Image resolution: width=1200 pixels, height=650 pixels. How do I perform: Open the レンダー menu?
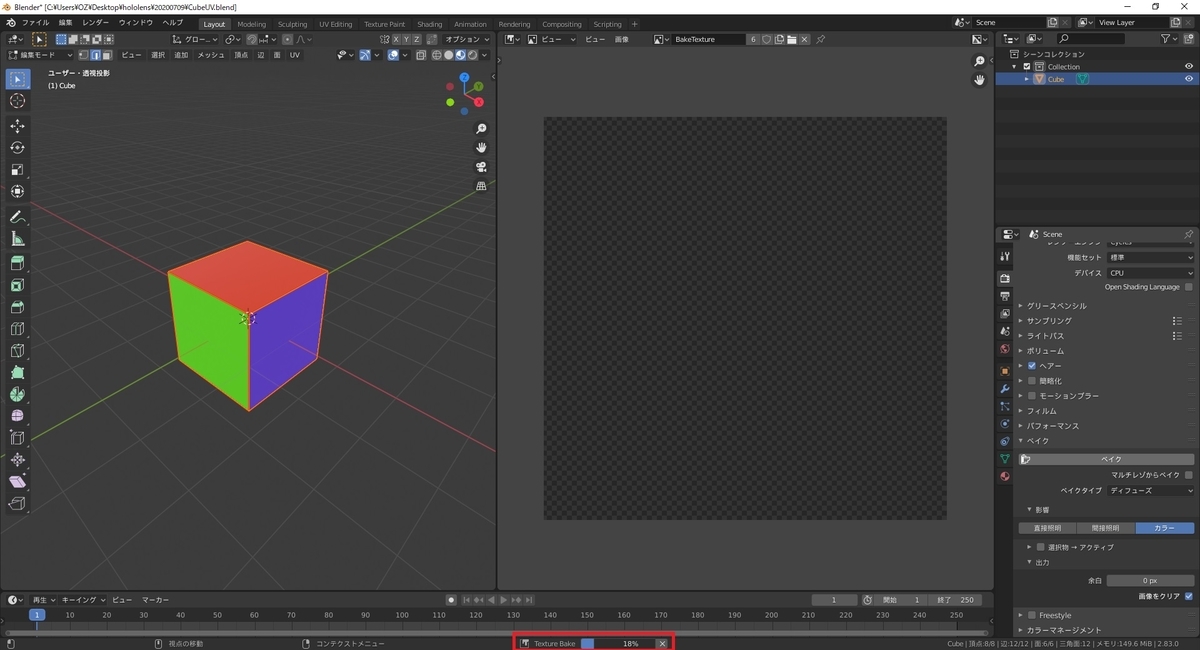tap(96, 22)
